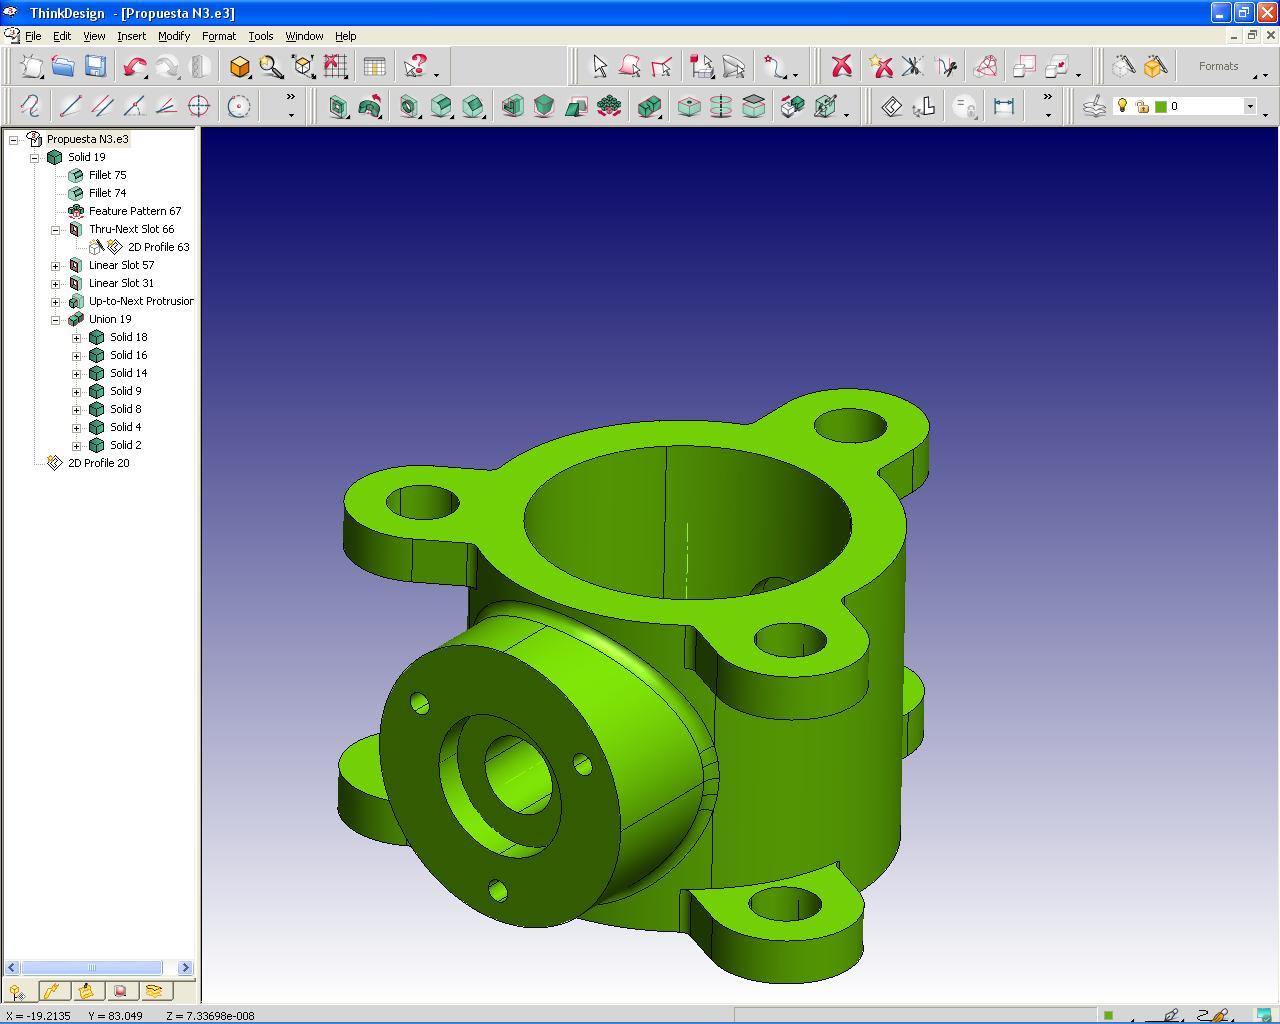The image size is (1280, 1024).
Task: Expand the Linear Slot 57 node
Action: point(56,265)
